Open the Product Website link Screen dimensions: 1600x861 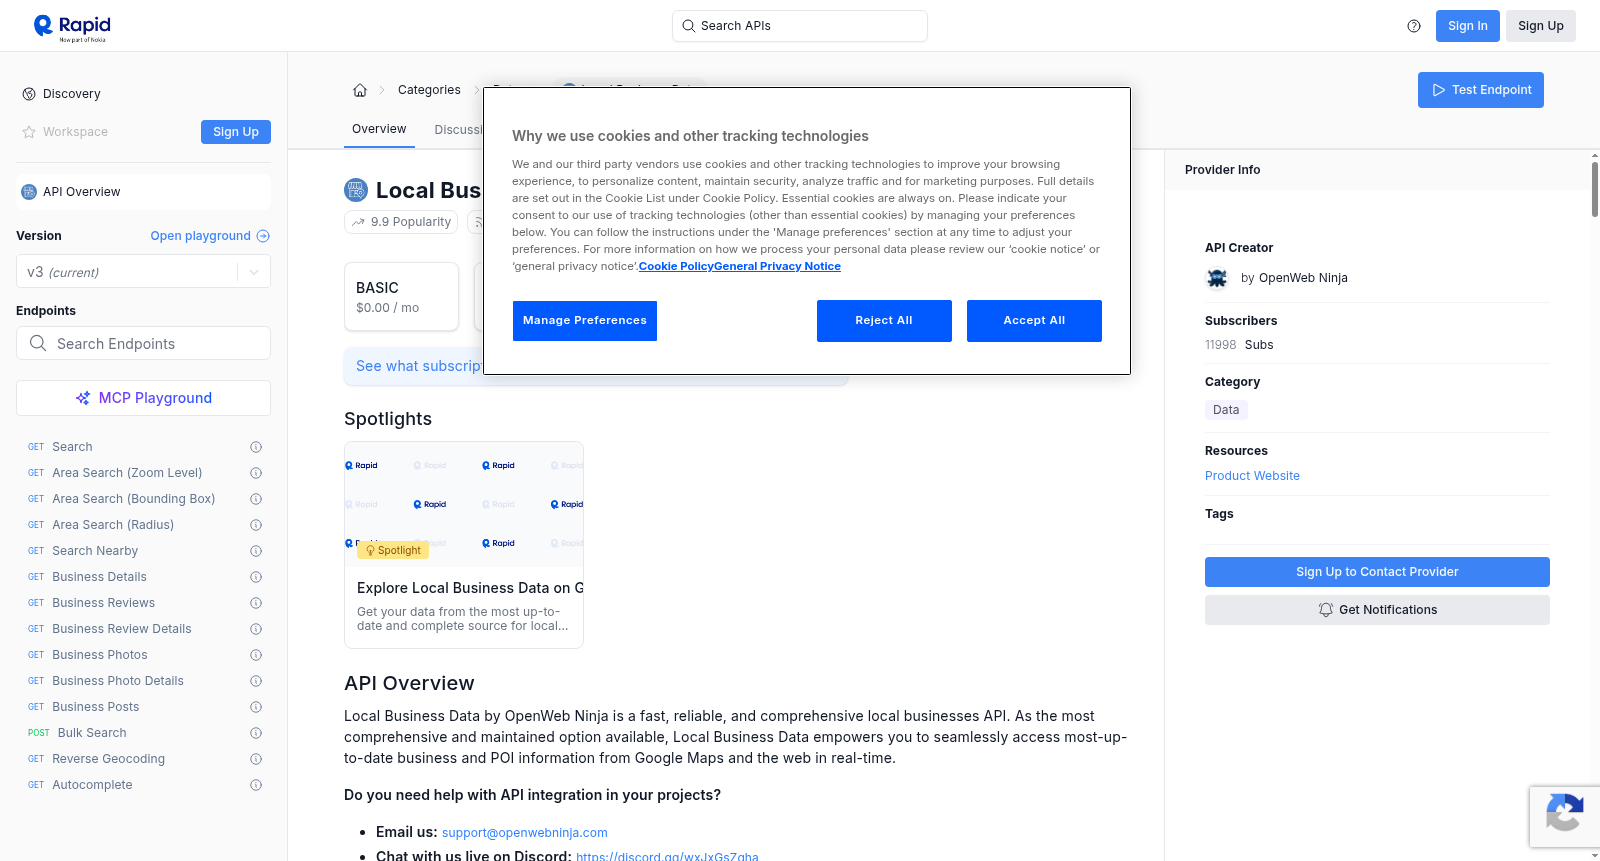[1252, 476]
